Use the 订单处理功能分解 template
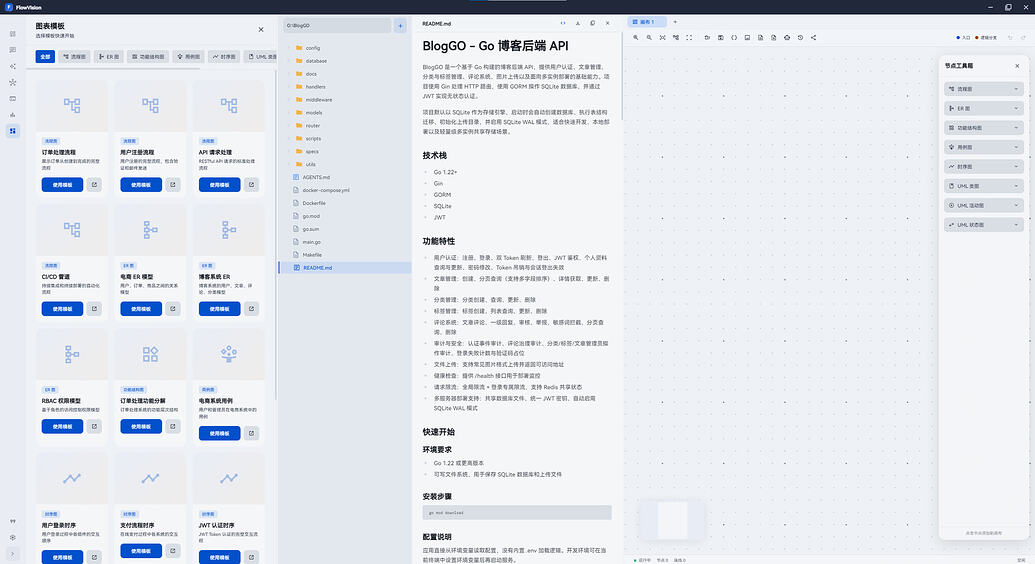Viewport: 1035px width, 564px height. (x=141, y=427)
